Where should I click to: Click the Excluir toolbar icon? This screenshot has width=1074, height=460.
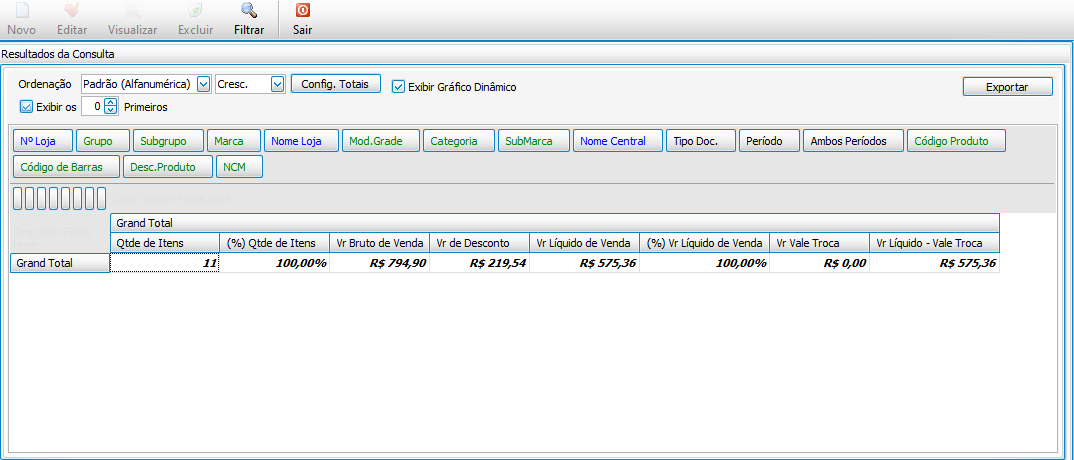click(196, 11)
